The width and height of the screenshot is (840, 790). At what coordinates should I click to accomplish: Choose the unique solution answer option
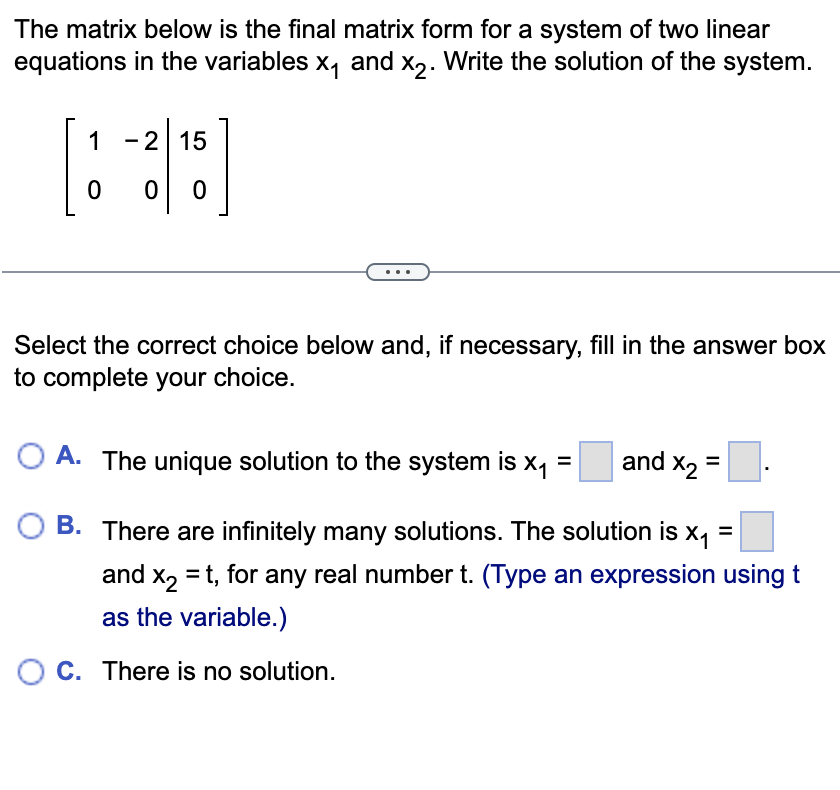(x=31, y=457)
